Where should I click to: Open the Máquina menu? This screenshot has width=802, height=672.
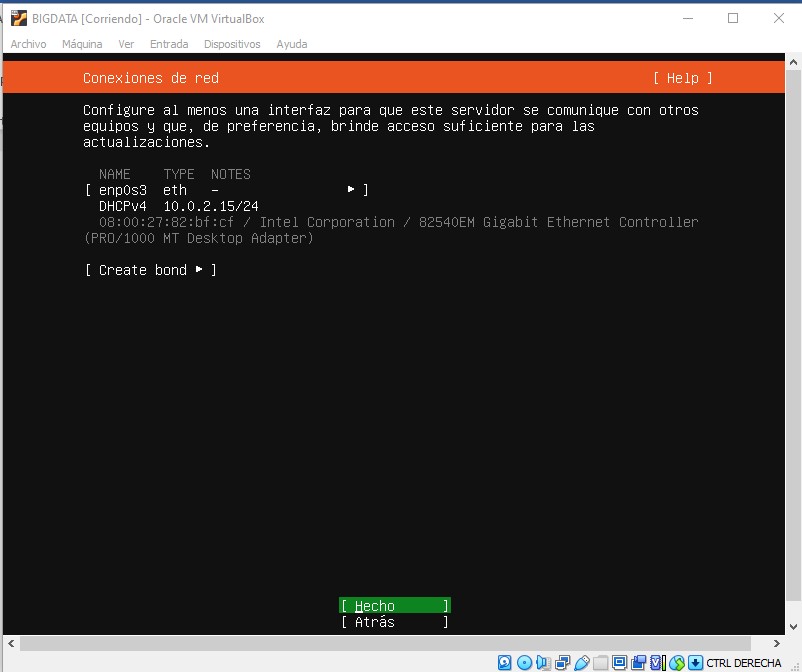tap(81, 44)
